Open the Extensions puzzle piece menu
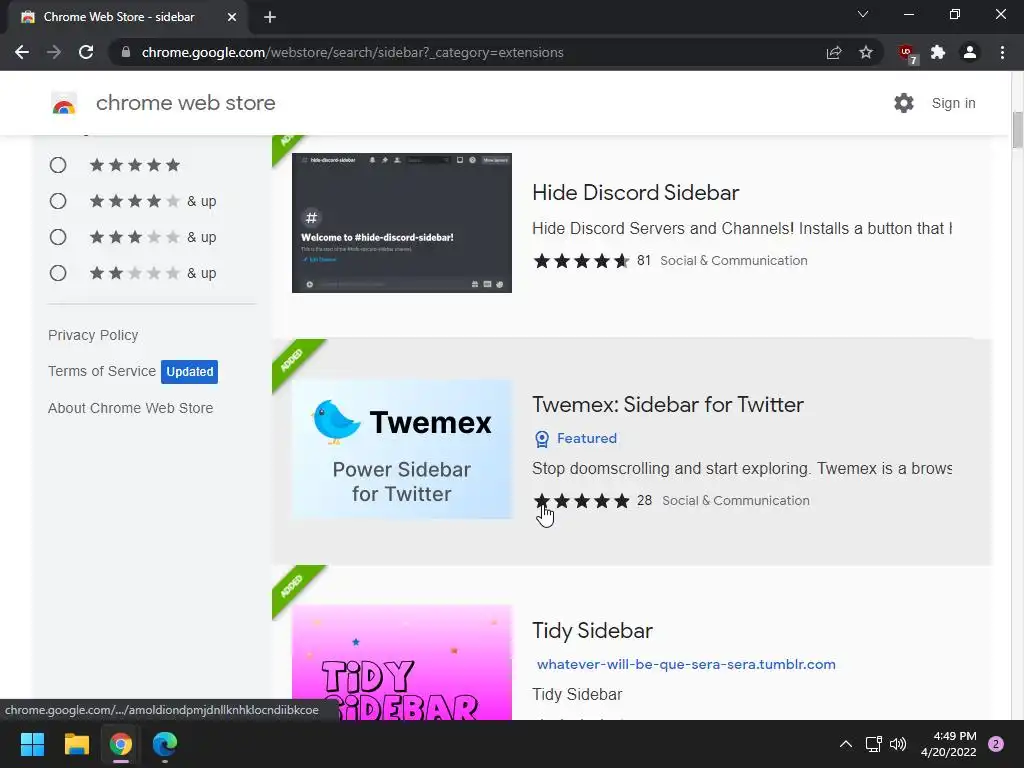 938,52
